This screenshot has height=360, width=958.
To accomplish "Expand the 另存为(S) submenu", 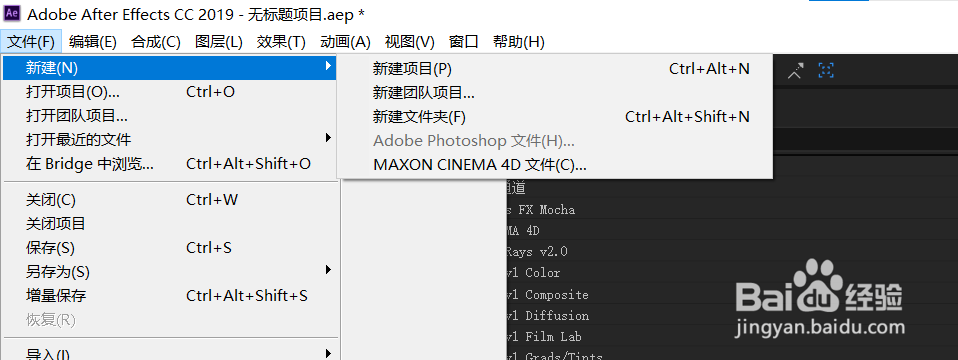I will point(329,270).
